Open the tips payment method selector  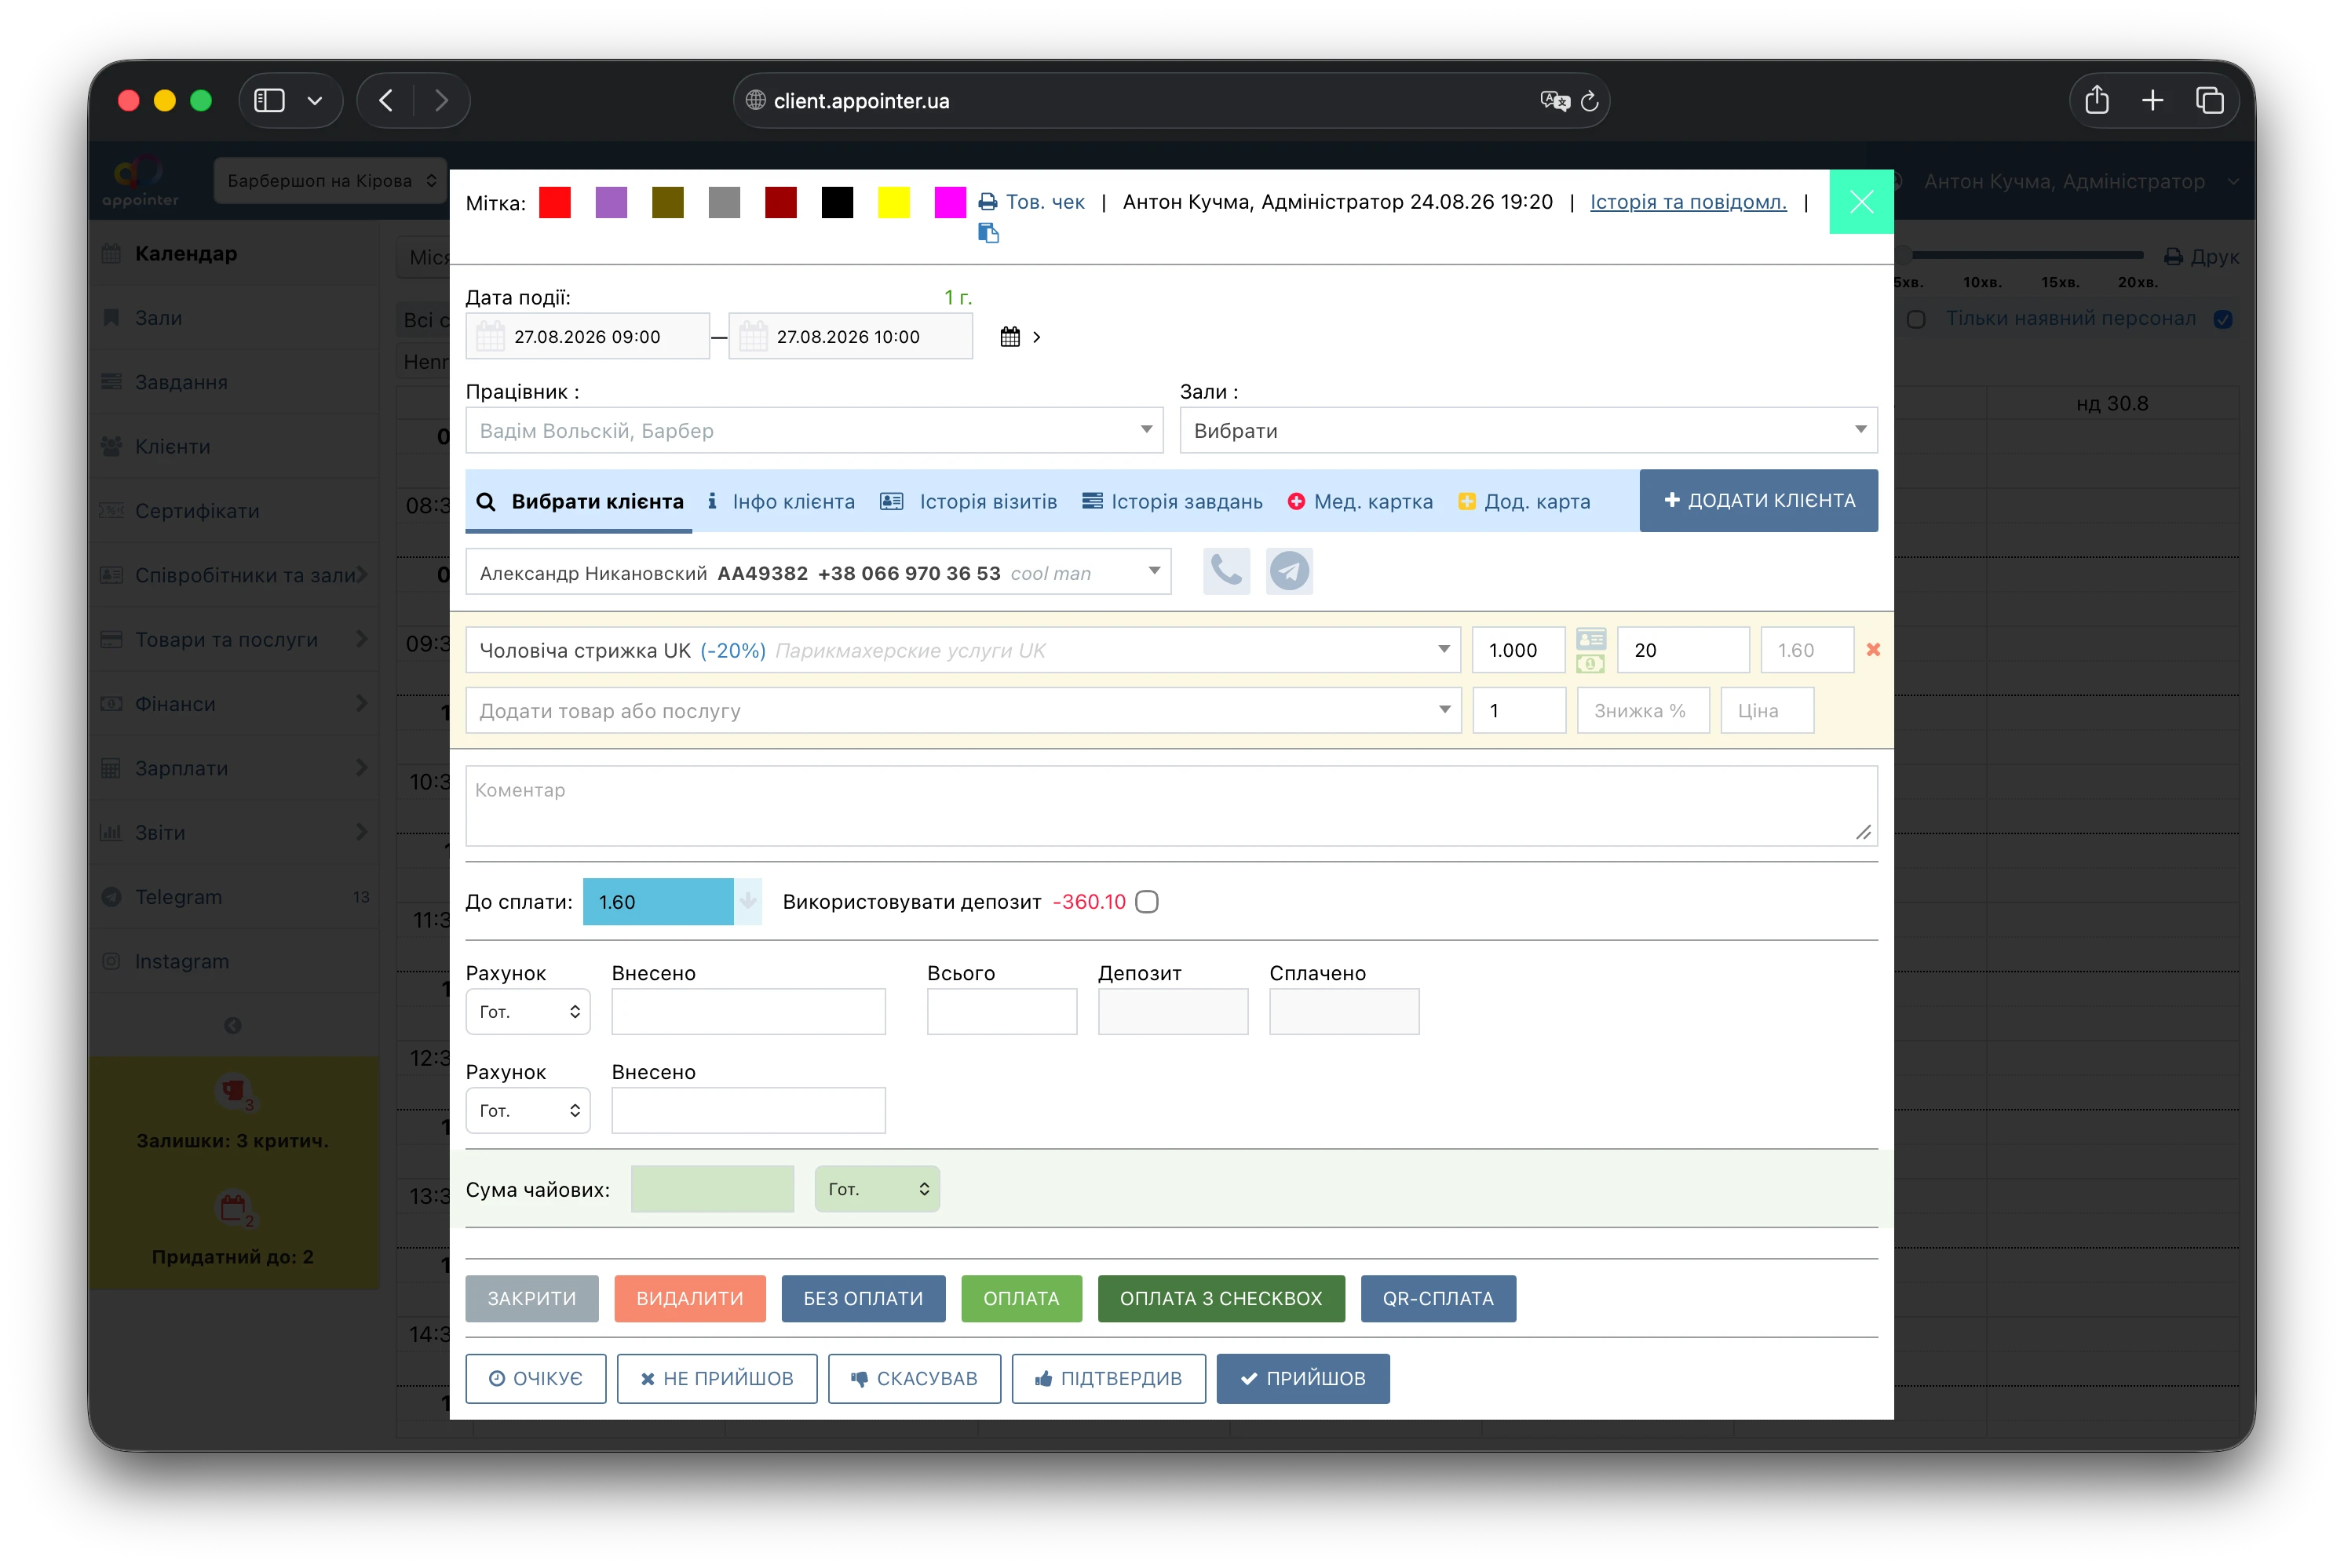pos(877,1190)
